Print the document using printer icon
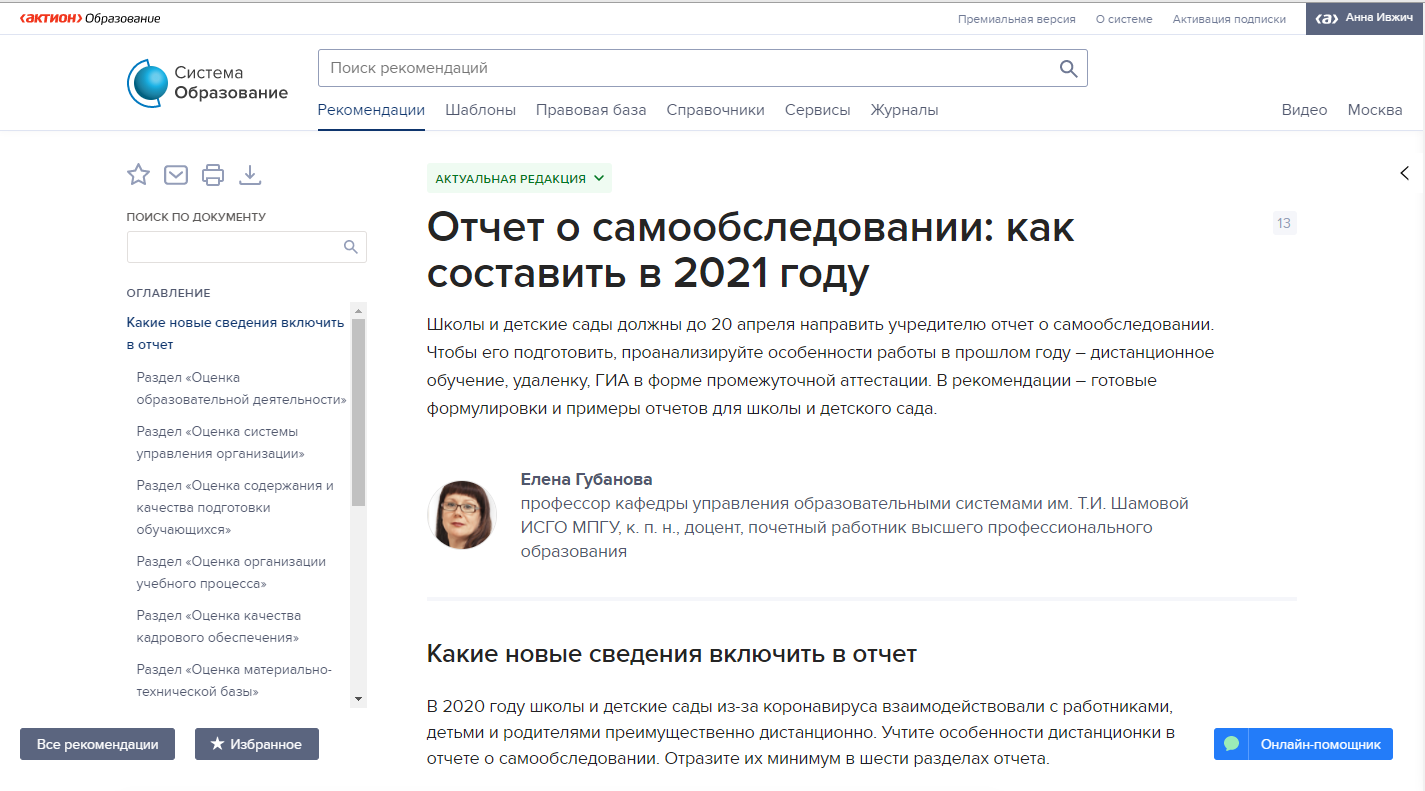 coord(213,175)
